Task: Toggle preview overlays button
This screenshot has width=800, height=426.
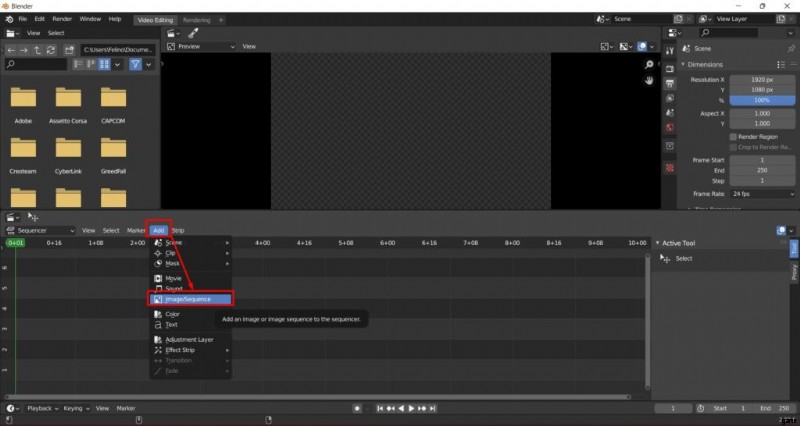Action: [643, 46]
